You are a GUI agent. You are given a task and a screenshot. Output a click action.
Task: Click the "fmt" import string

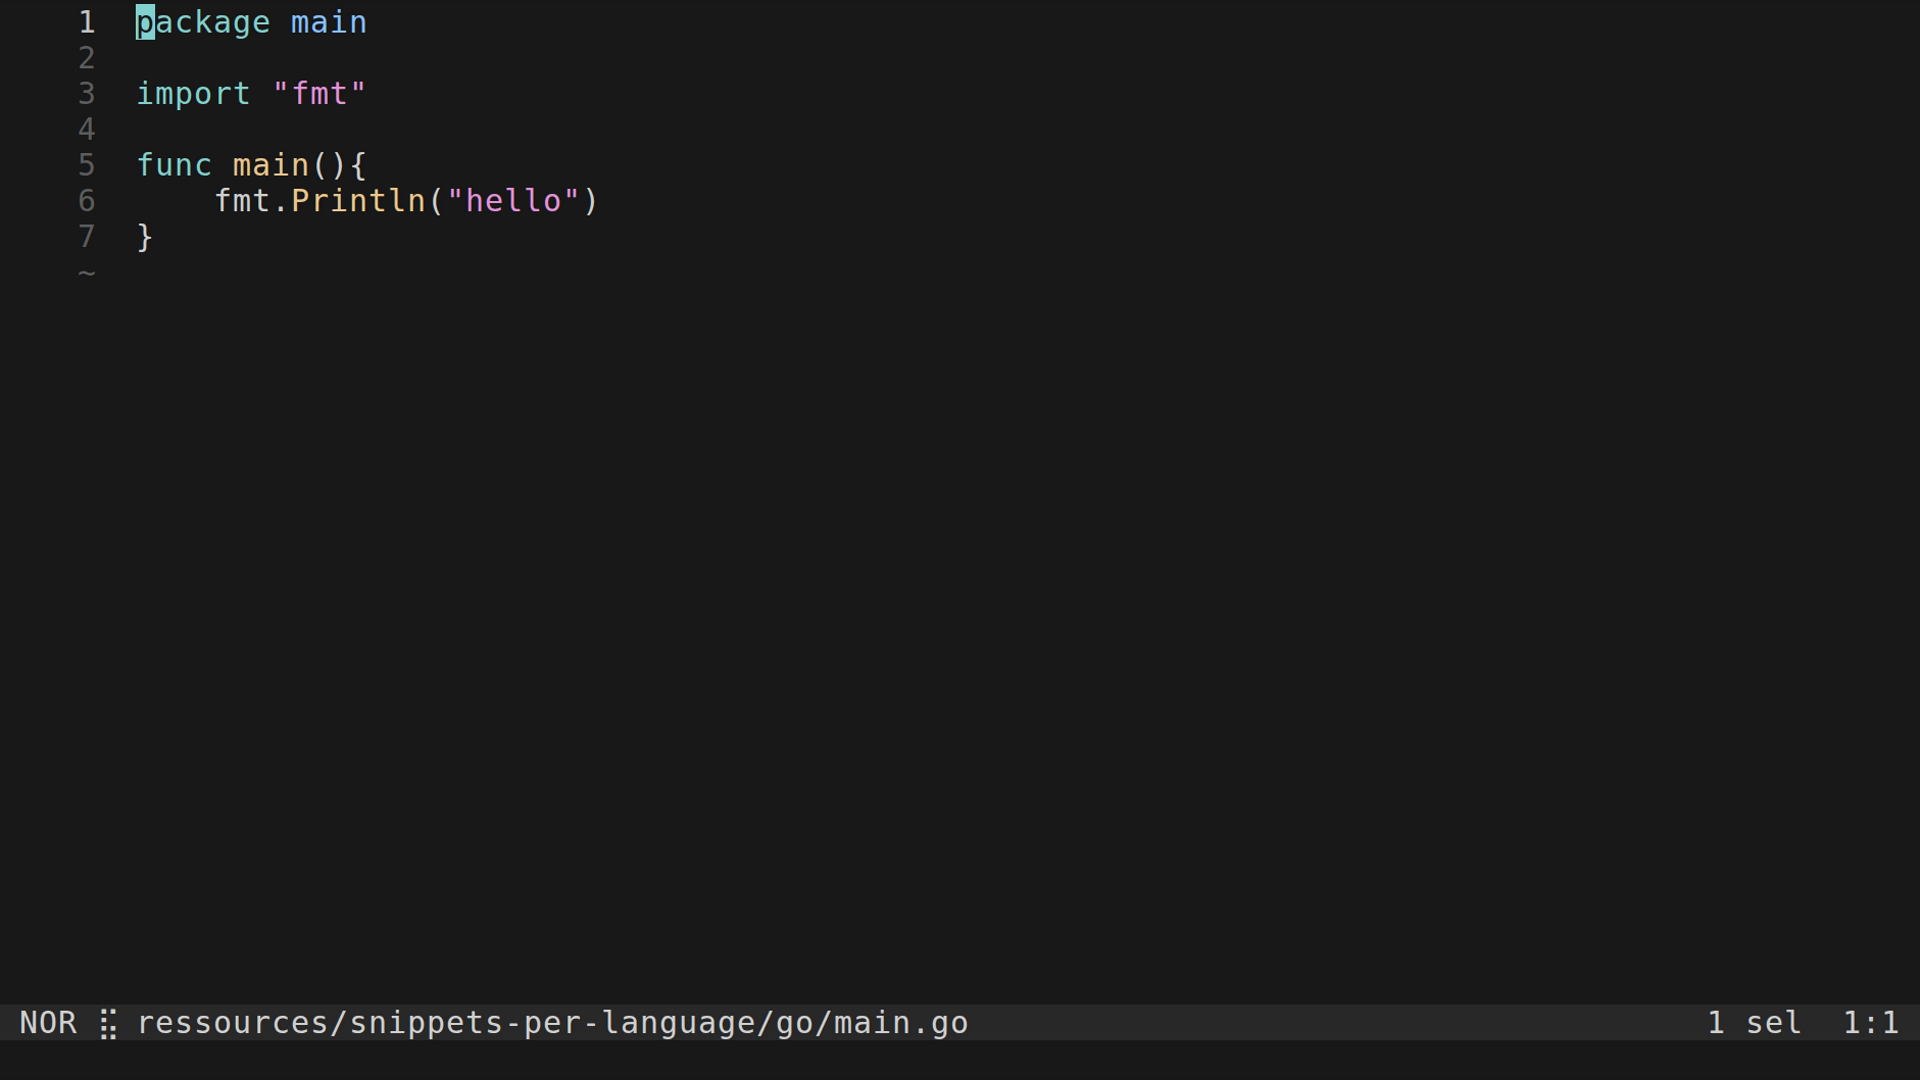[x=319, y=94]
